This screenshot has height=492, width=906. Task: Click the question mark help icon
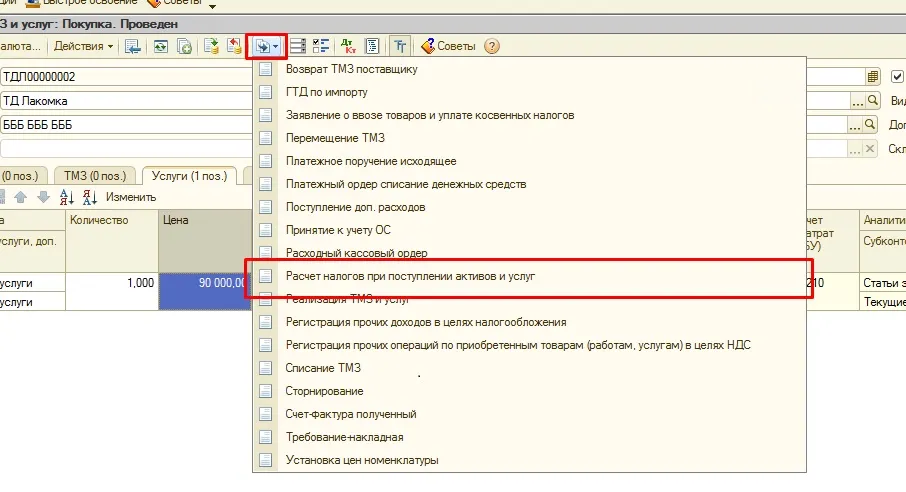click(x=492, y=46)
